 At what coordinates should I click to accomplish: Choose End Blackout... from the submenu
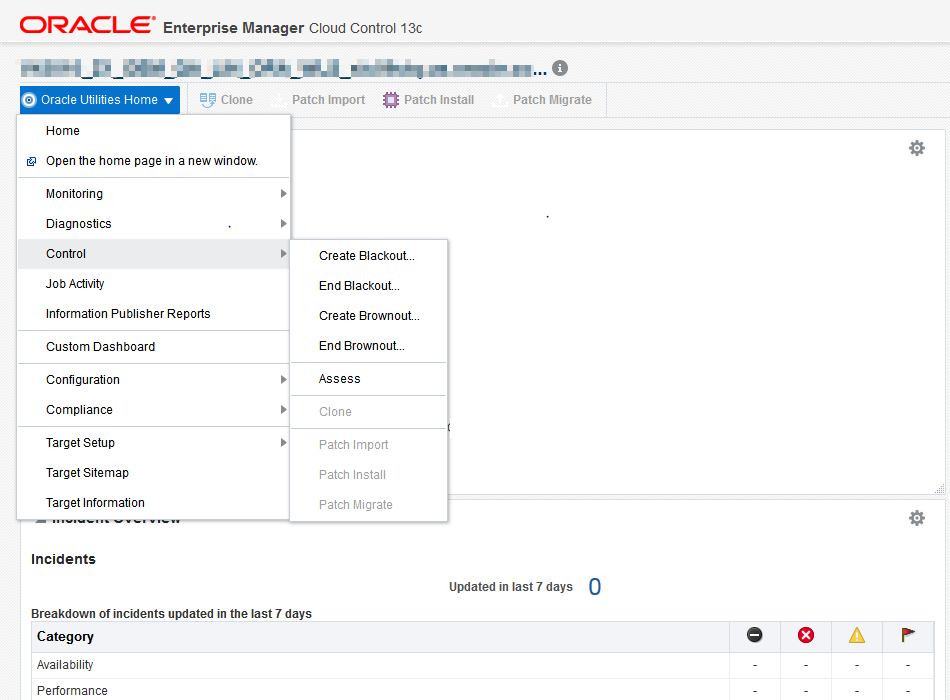(x=368, y=286)
